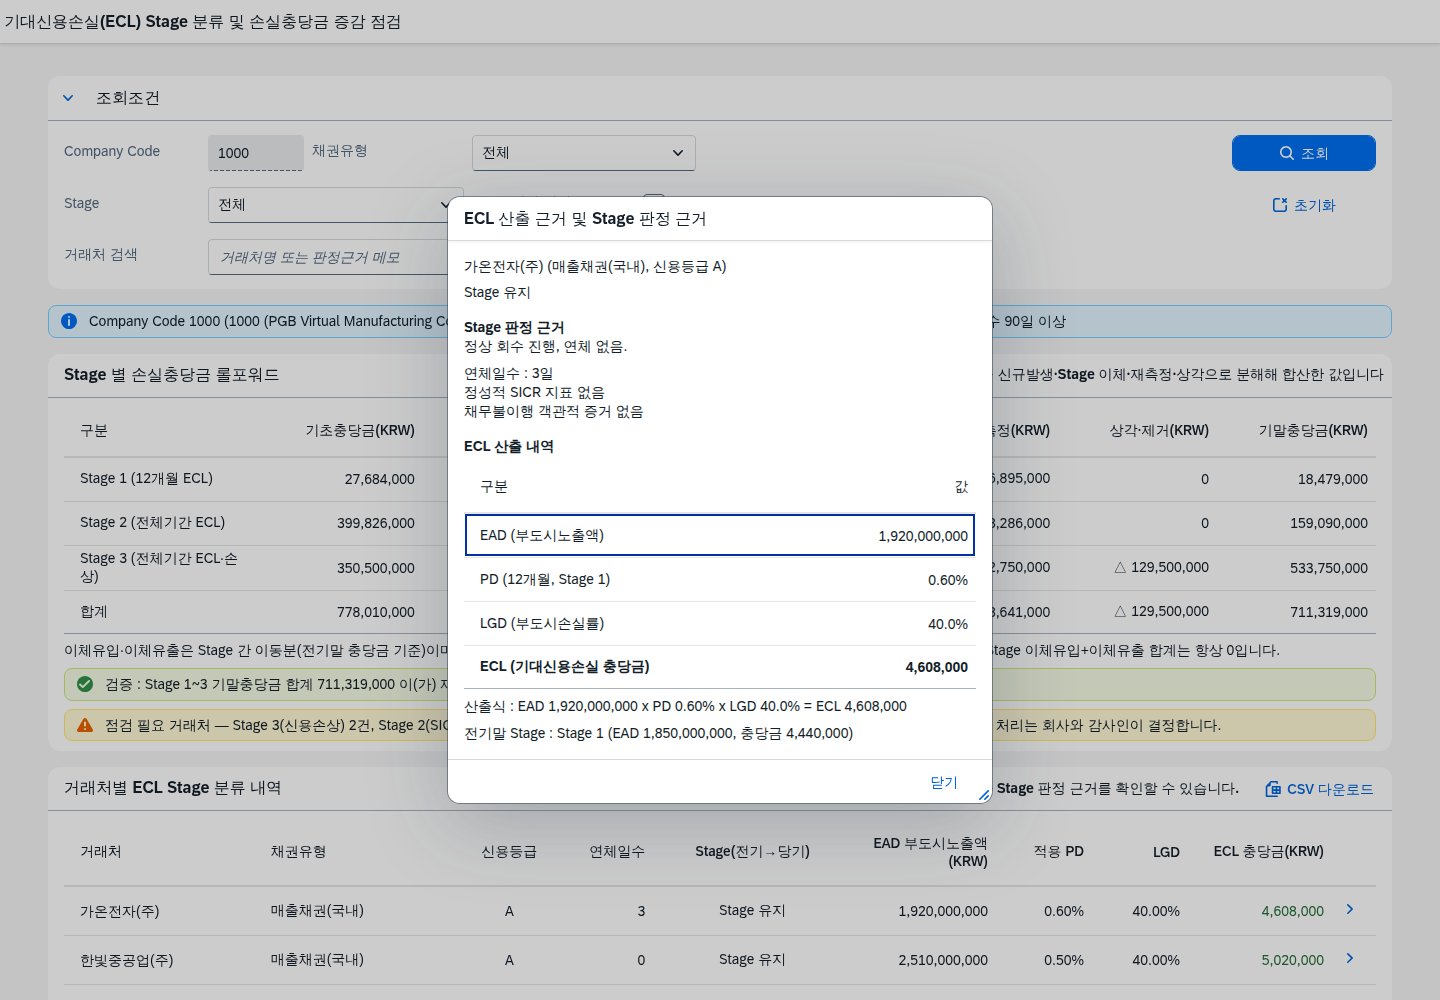Click the dialog resize handle icon

click(x=984, y=795)
